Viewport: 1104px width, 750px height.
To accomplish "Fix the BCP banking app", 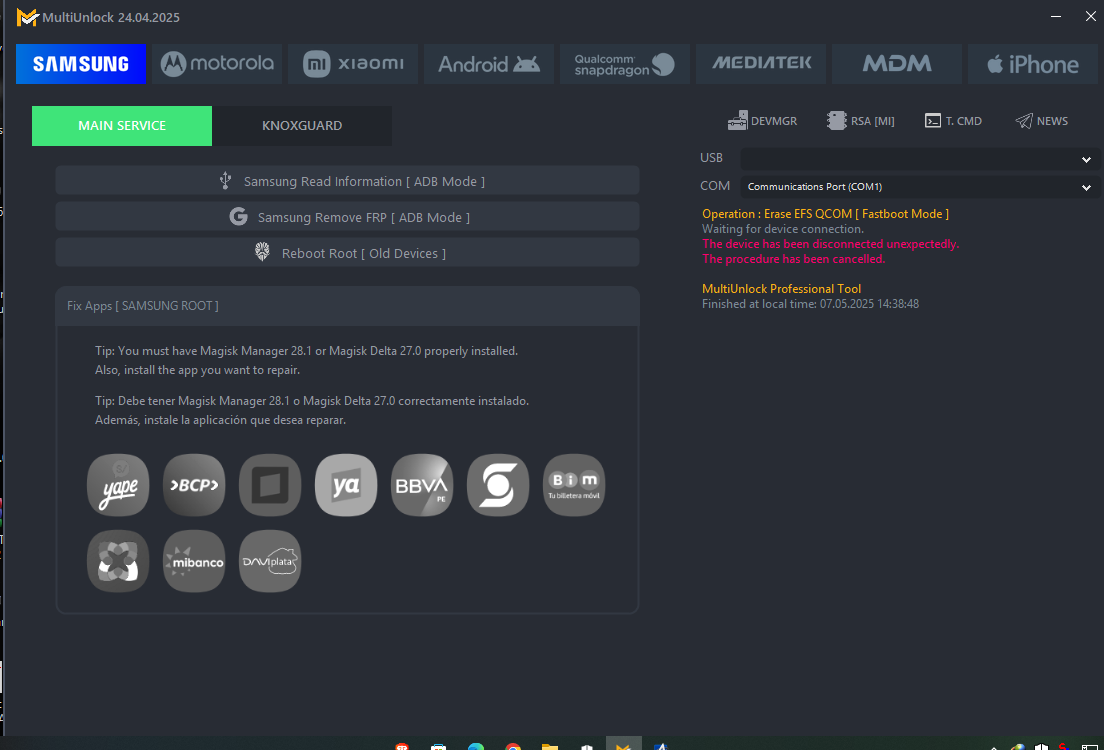I will 194,485.
